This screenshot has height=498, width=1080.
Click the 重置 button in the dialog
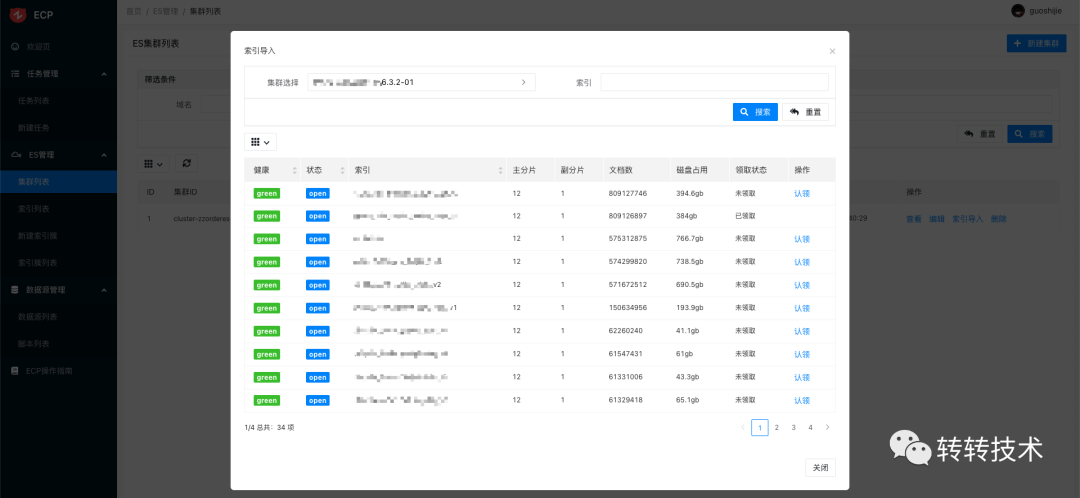click(805, 112)
